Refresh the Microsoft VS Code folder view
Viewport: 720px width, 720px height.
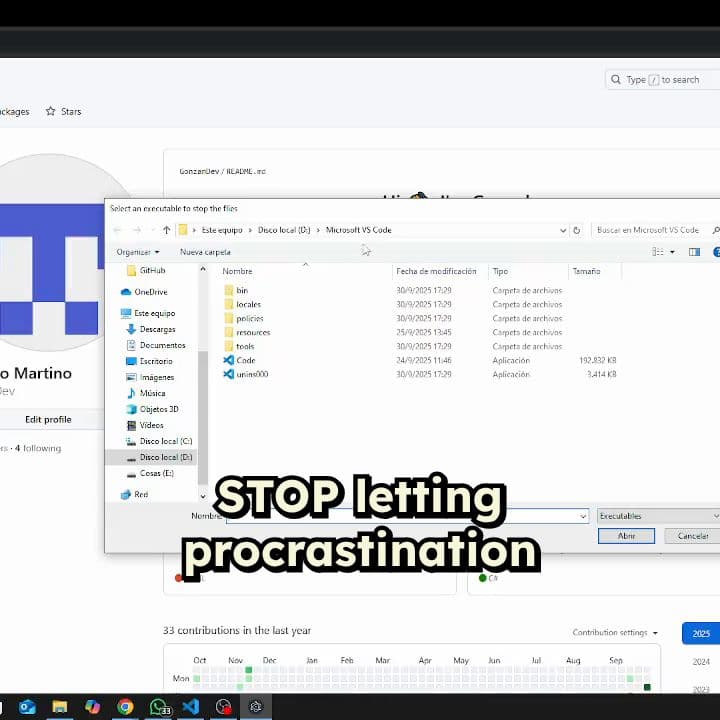(x=577, y=230)
